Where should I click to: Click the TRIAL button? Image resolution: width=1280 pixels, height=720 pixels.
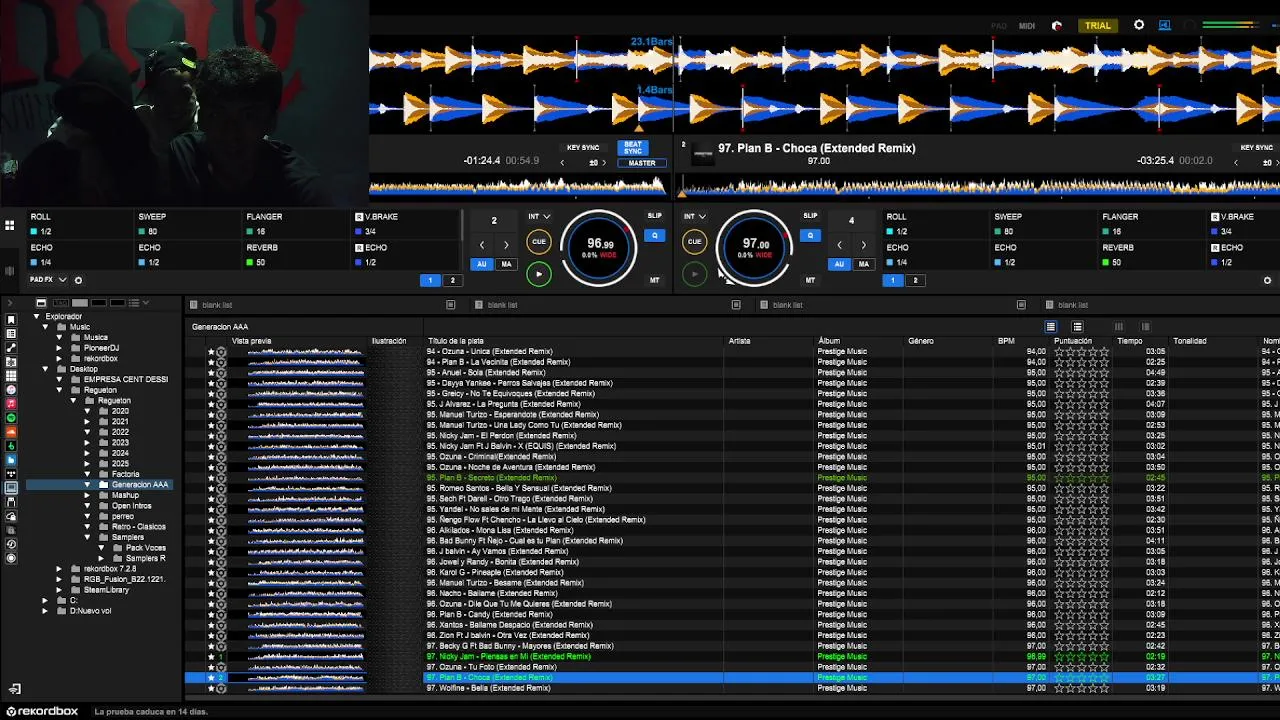1098,26
